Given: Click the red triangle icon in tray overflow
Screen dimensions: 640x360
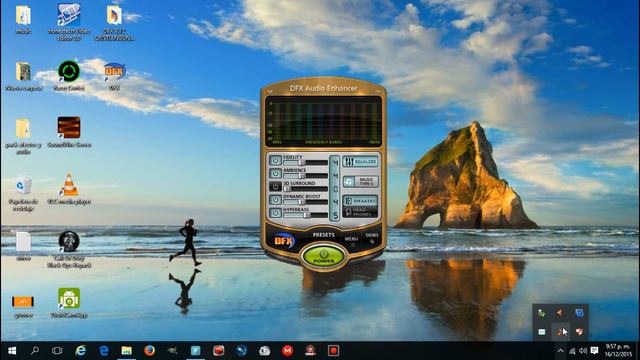Looking at the screenshot, I should (x=560, y=313).
